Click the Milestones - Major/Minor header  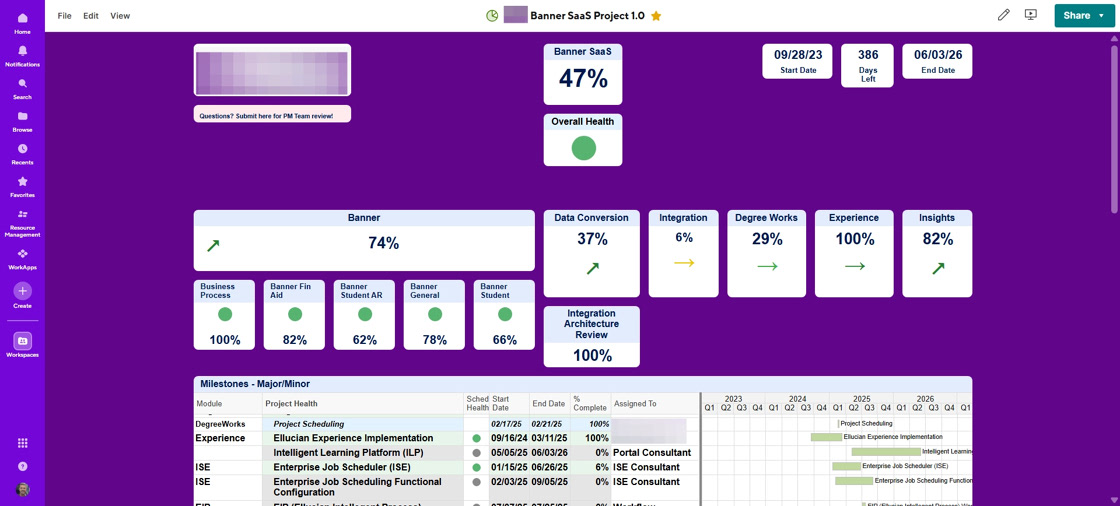click(583, 384)
